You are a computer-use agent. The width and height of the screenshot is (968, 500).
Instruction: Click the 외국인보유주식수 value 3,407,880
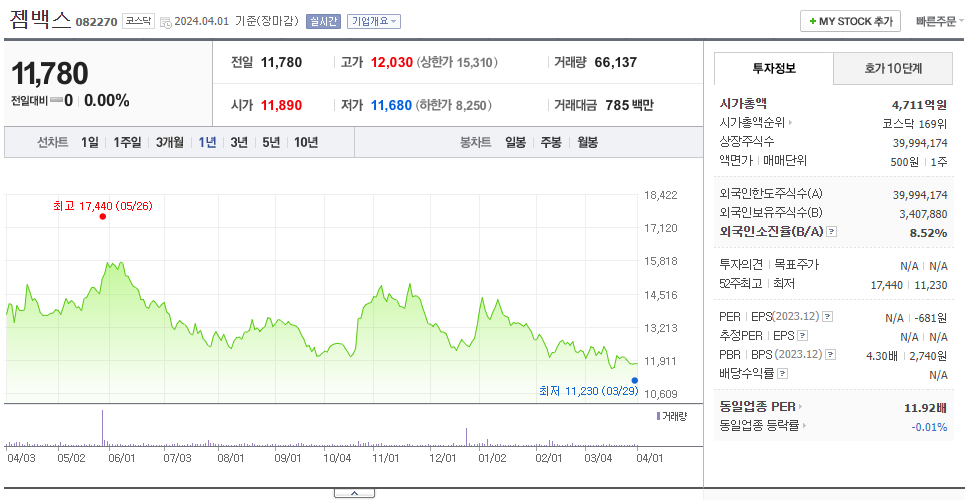pyautogui.click(x=924, y=214)
